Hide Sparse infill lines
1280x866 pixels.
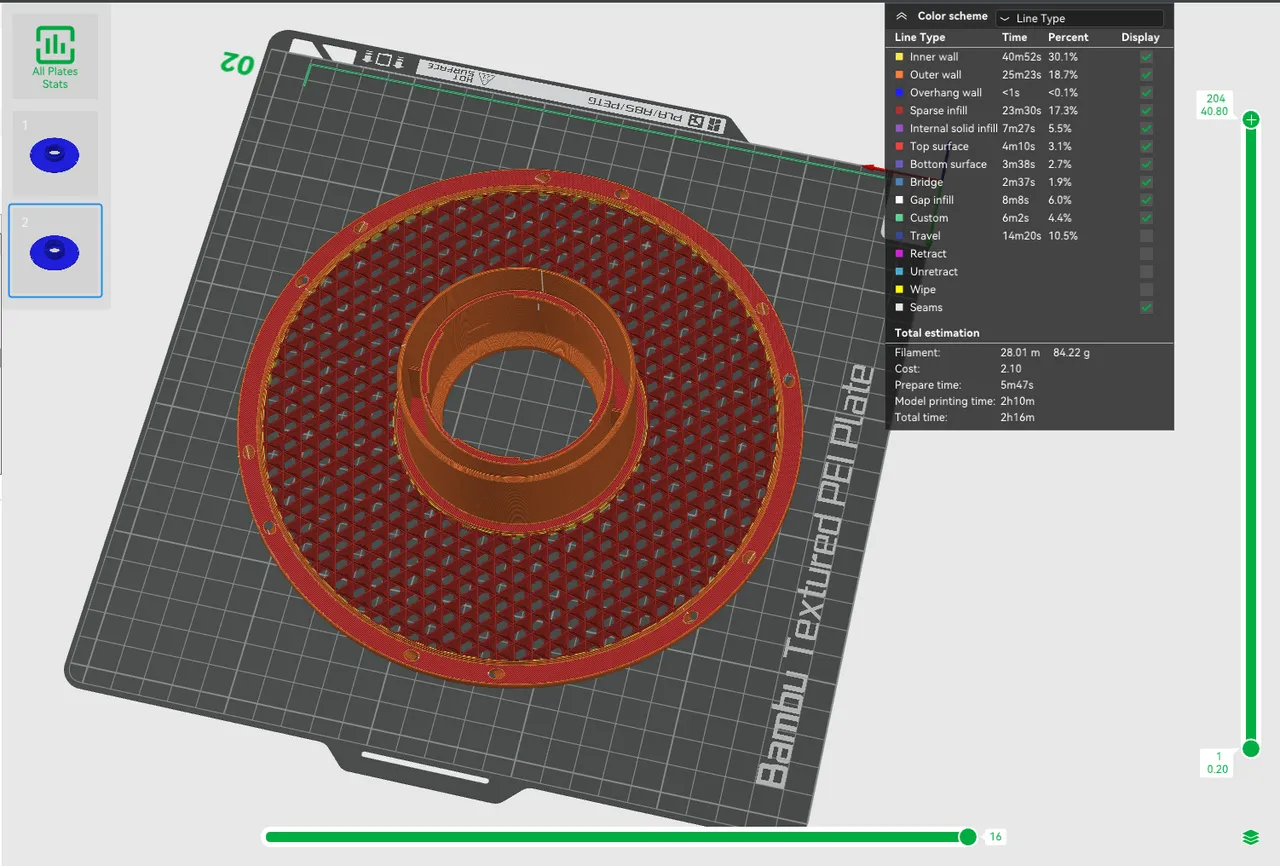[1145, 110]
